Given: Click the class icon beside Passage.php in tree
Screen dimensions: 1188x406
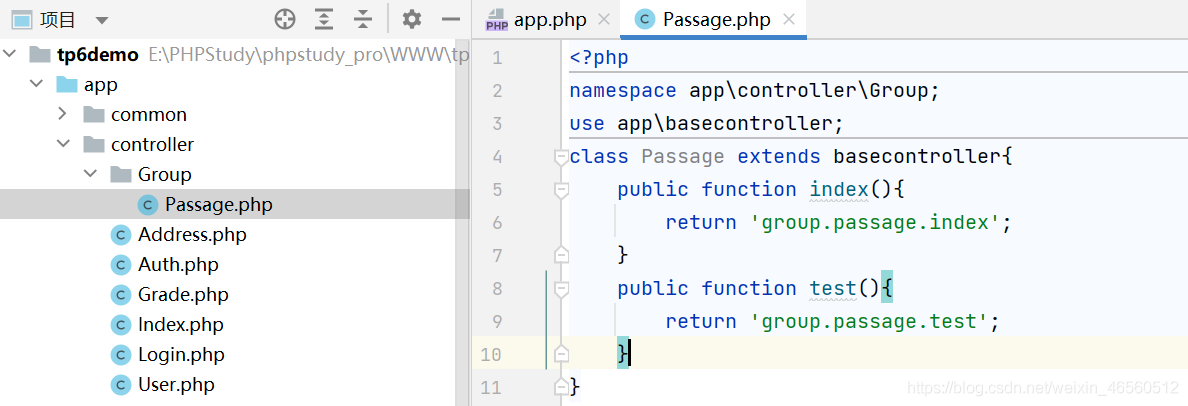Looking at the screenshot, I should pyautogui.click(x=148, y=205).
